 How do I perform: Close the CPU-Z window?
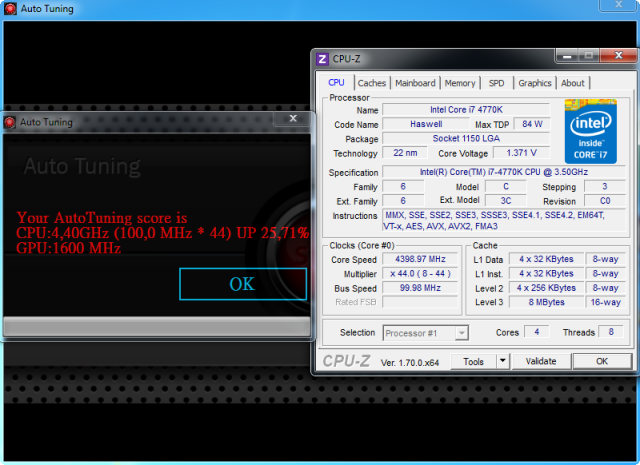pyautogui.click(x=618, y=55)
